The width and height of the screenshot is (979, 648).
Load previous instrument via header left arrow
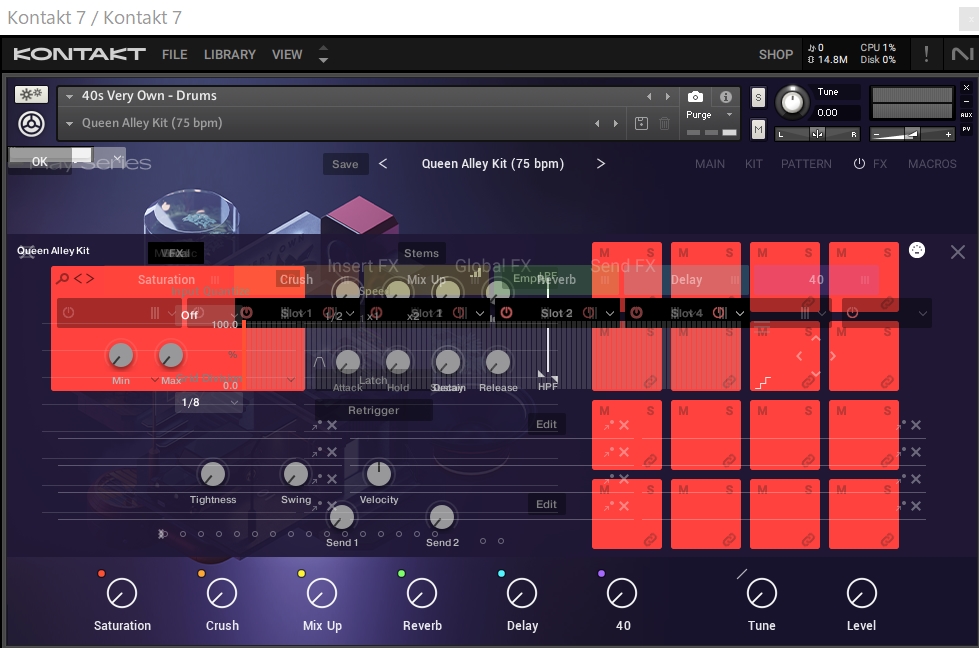649,96
